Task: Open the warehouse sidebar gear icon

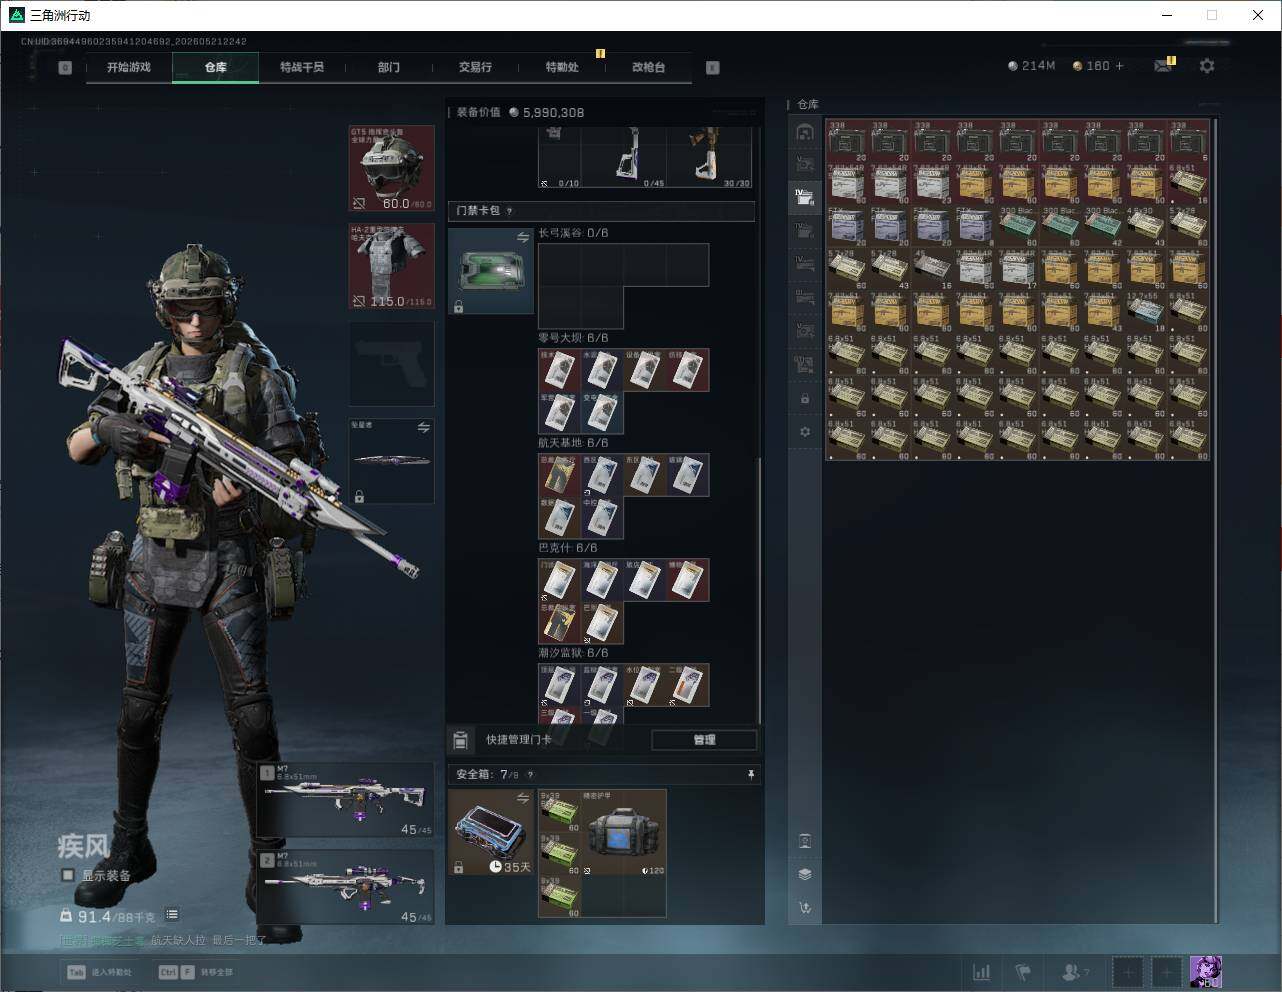Action: [805, 432]
